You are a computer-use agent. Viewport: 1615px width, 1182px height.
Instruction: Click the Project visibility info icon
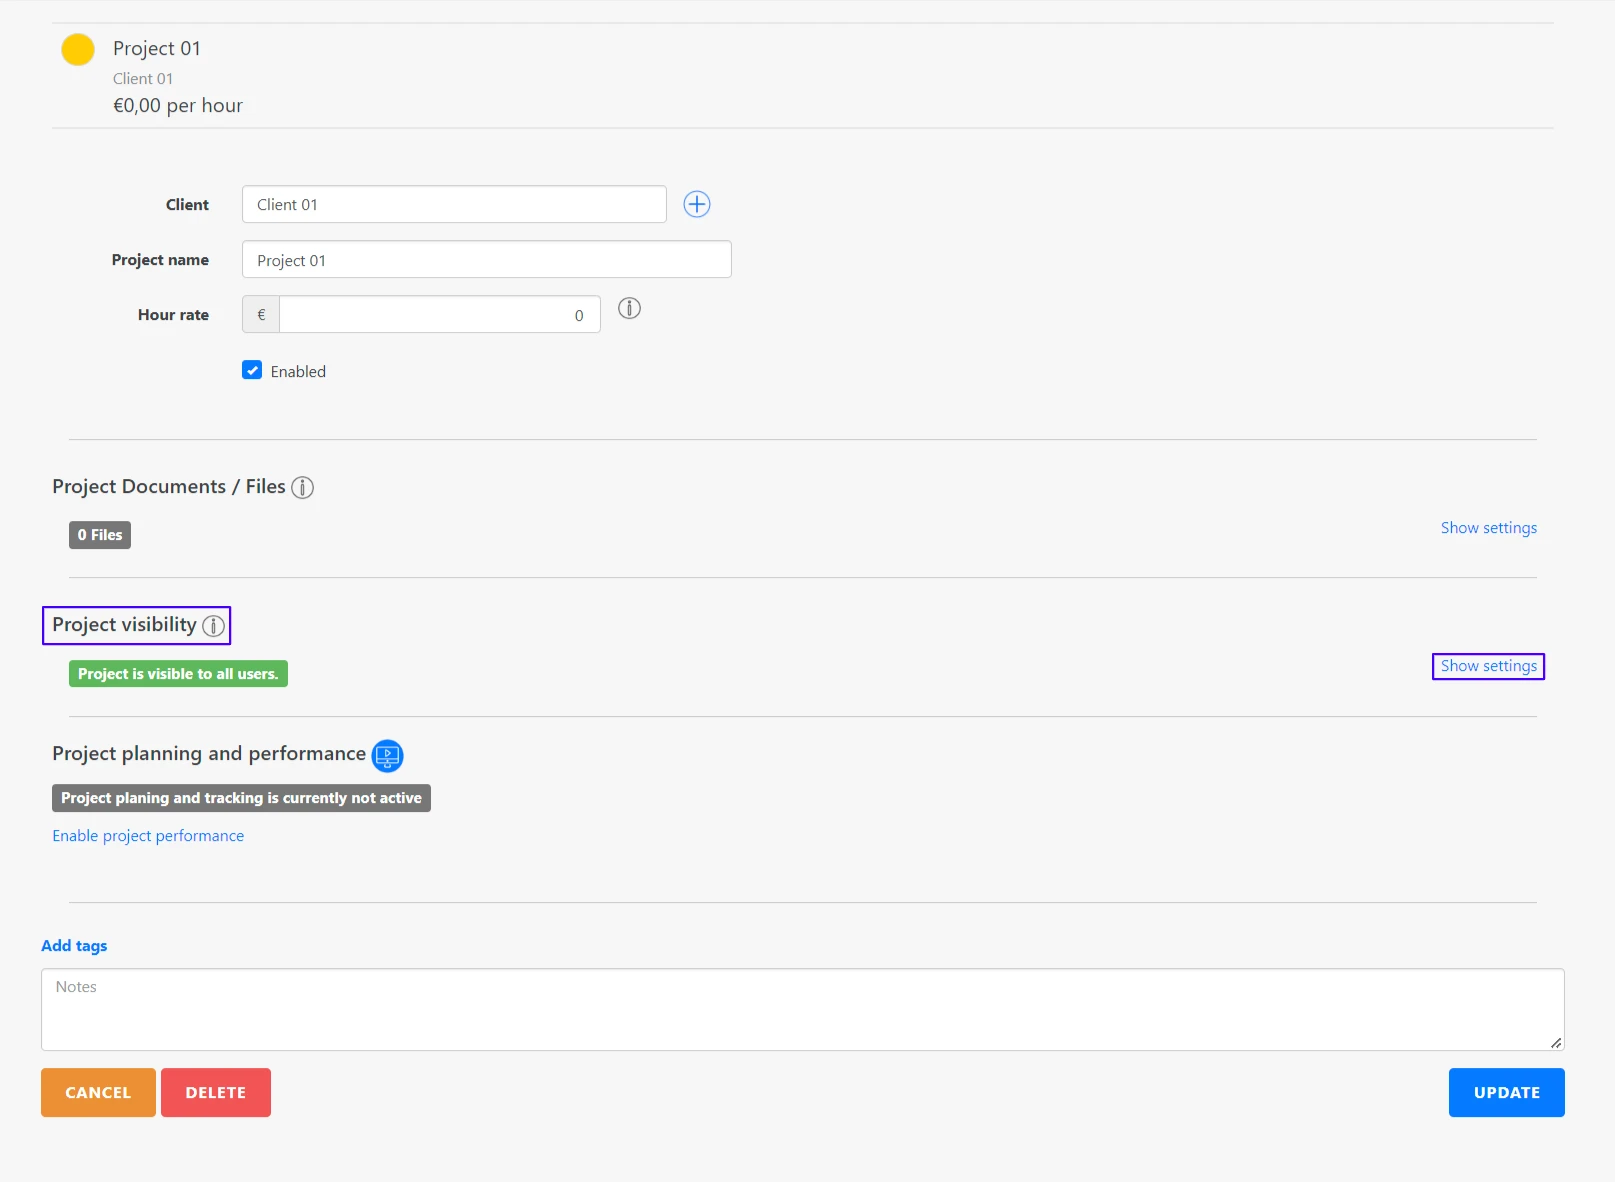[212, 627]
